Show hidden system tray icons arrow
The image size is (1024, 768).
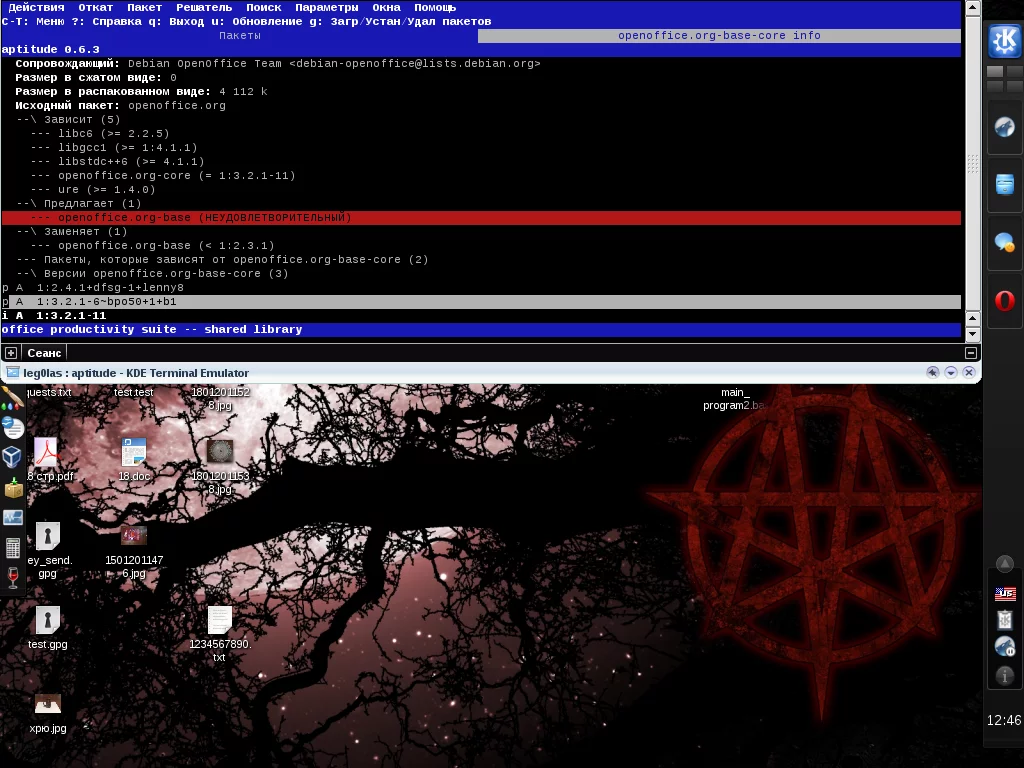[x=1004, y=564]
